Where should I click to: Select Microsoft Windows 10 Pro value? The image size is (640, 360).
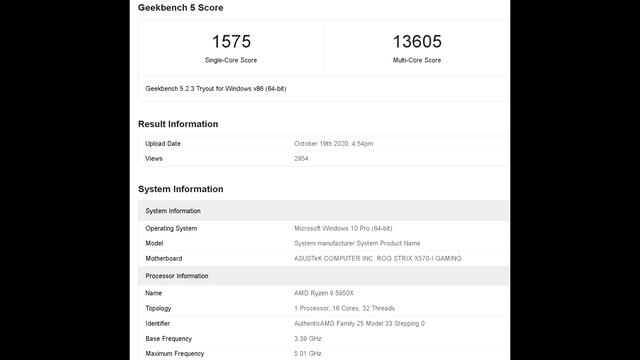point(343,229)
